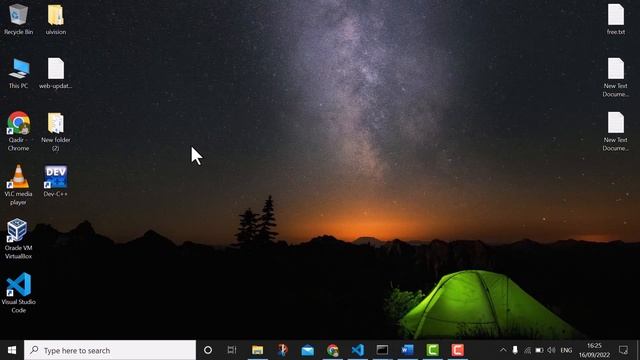
Task: Open the clock and calendar flyout
Action: coord(594,350)
